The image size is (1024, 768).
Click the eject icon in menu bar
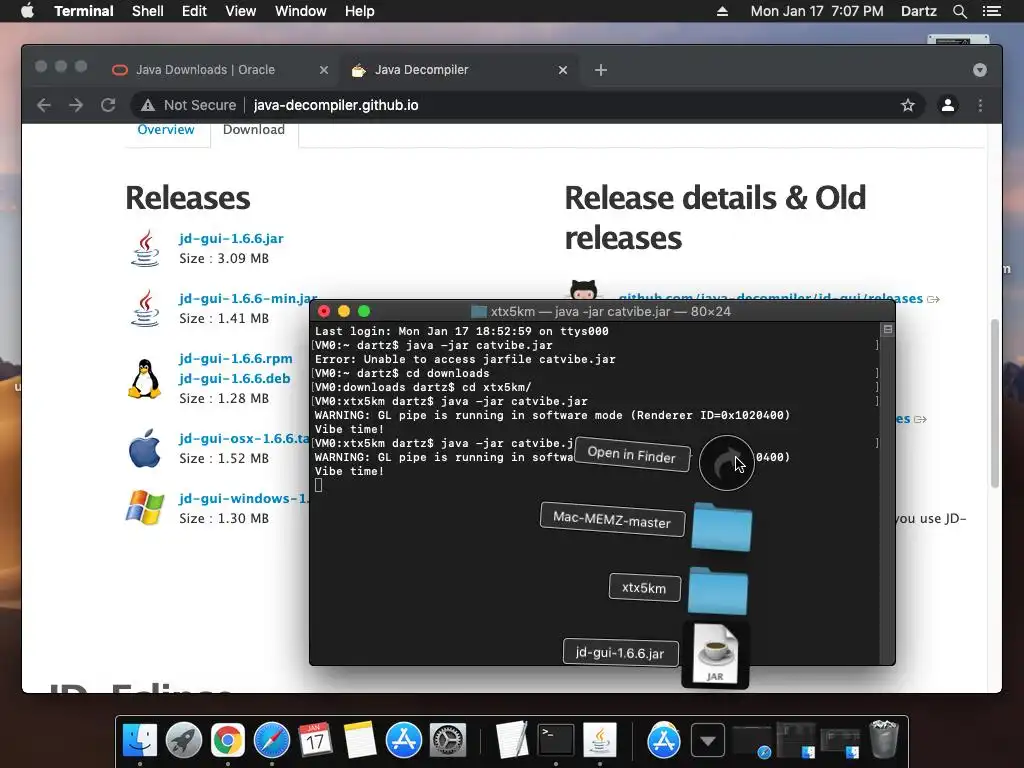coord(722,11)
